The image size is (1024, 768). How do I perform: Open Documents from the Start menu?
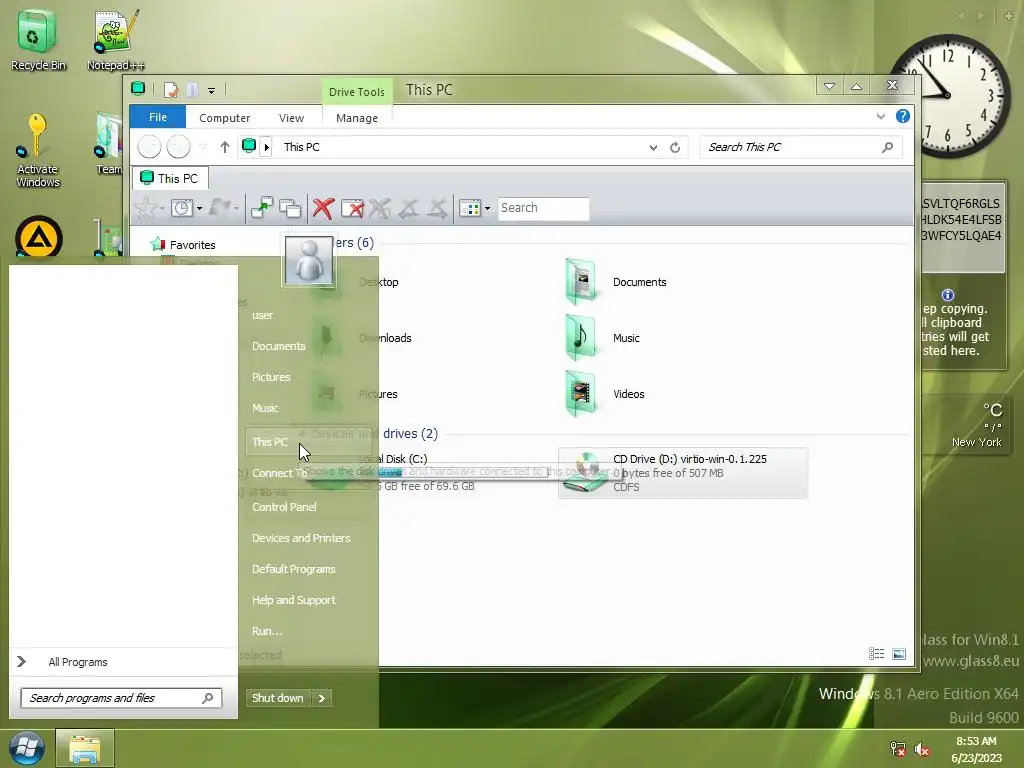279,346
